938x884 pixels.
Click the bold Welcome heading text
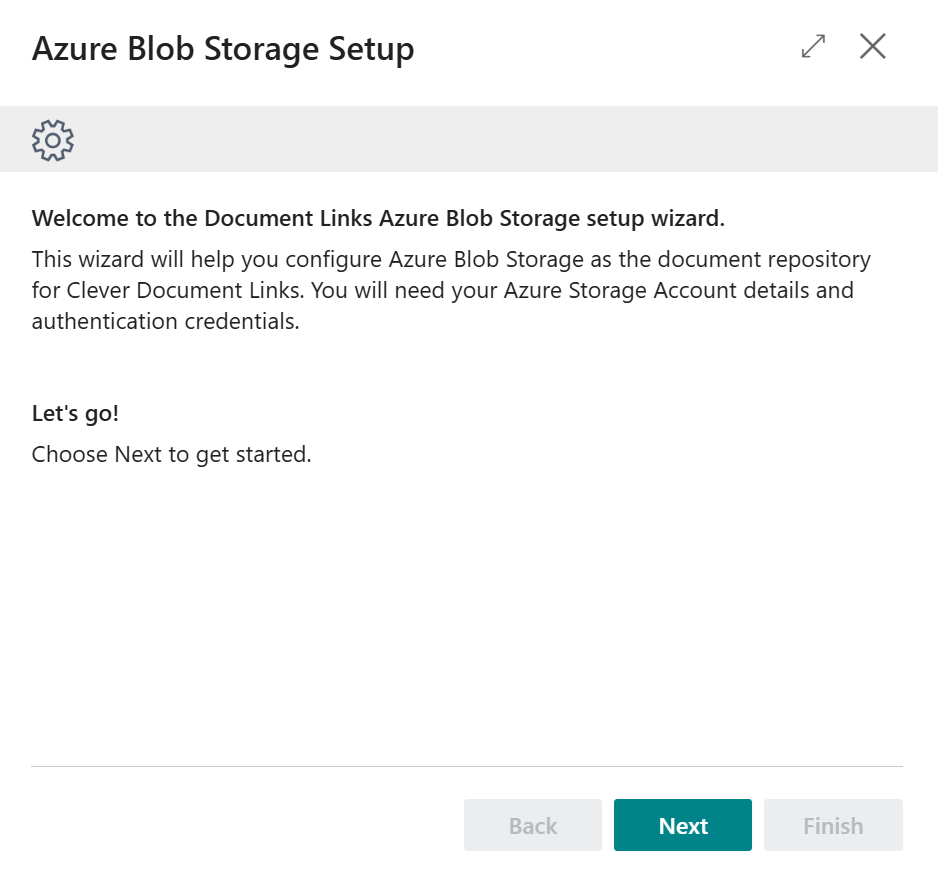(x=378, y=218)
